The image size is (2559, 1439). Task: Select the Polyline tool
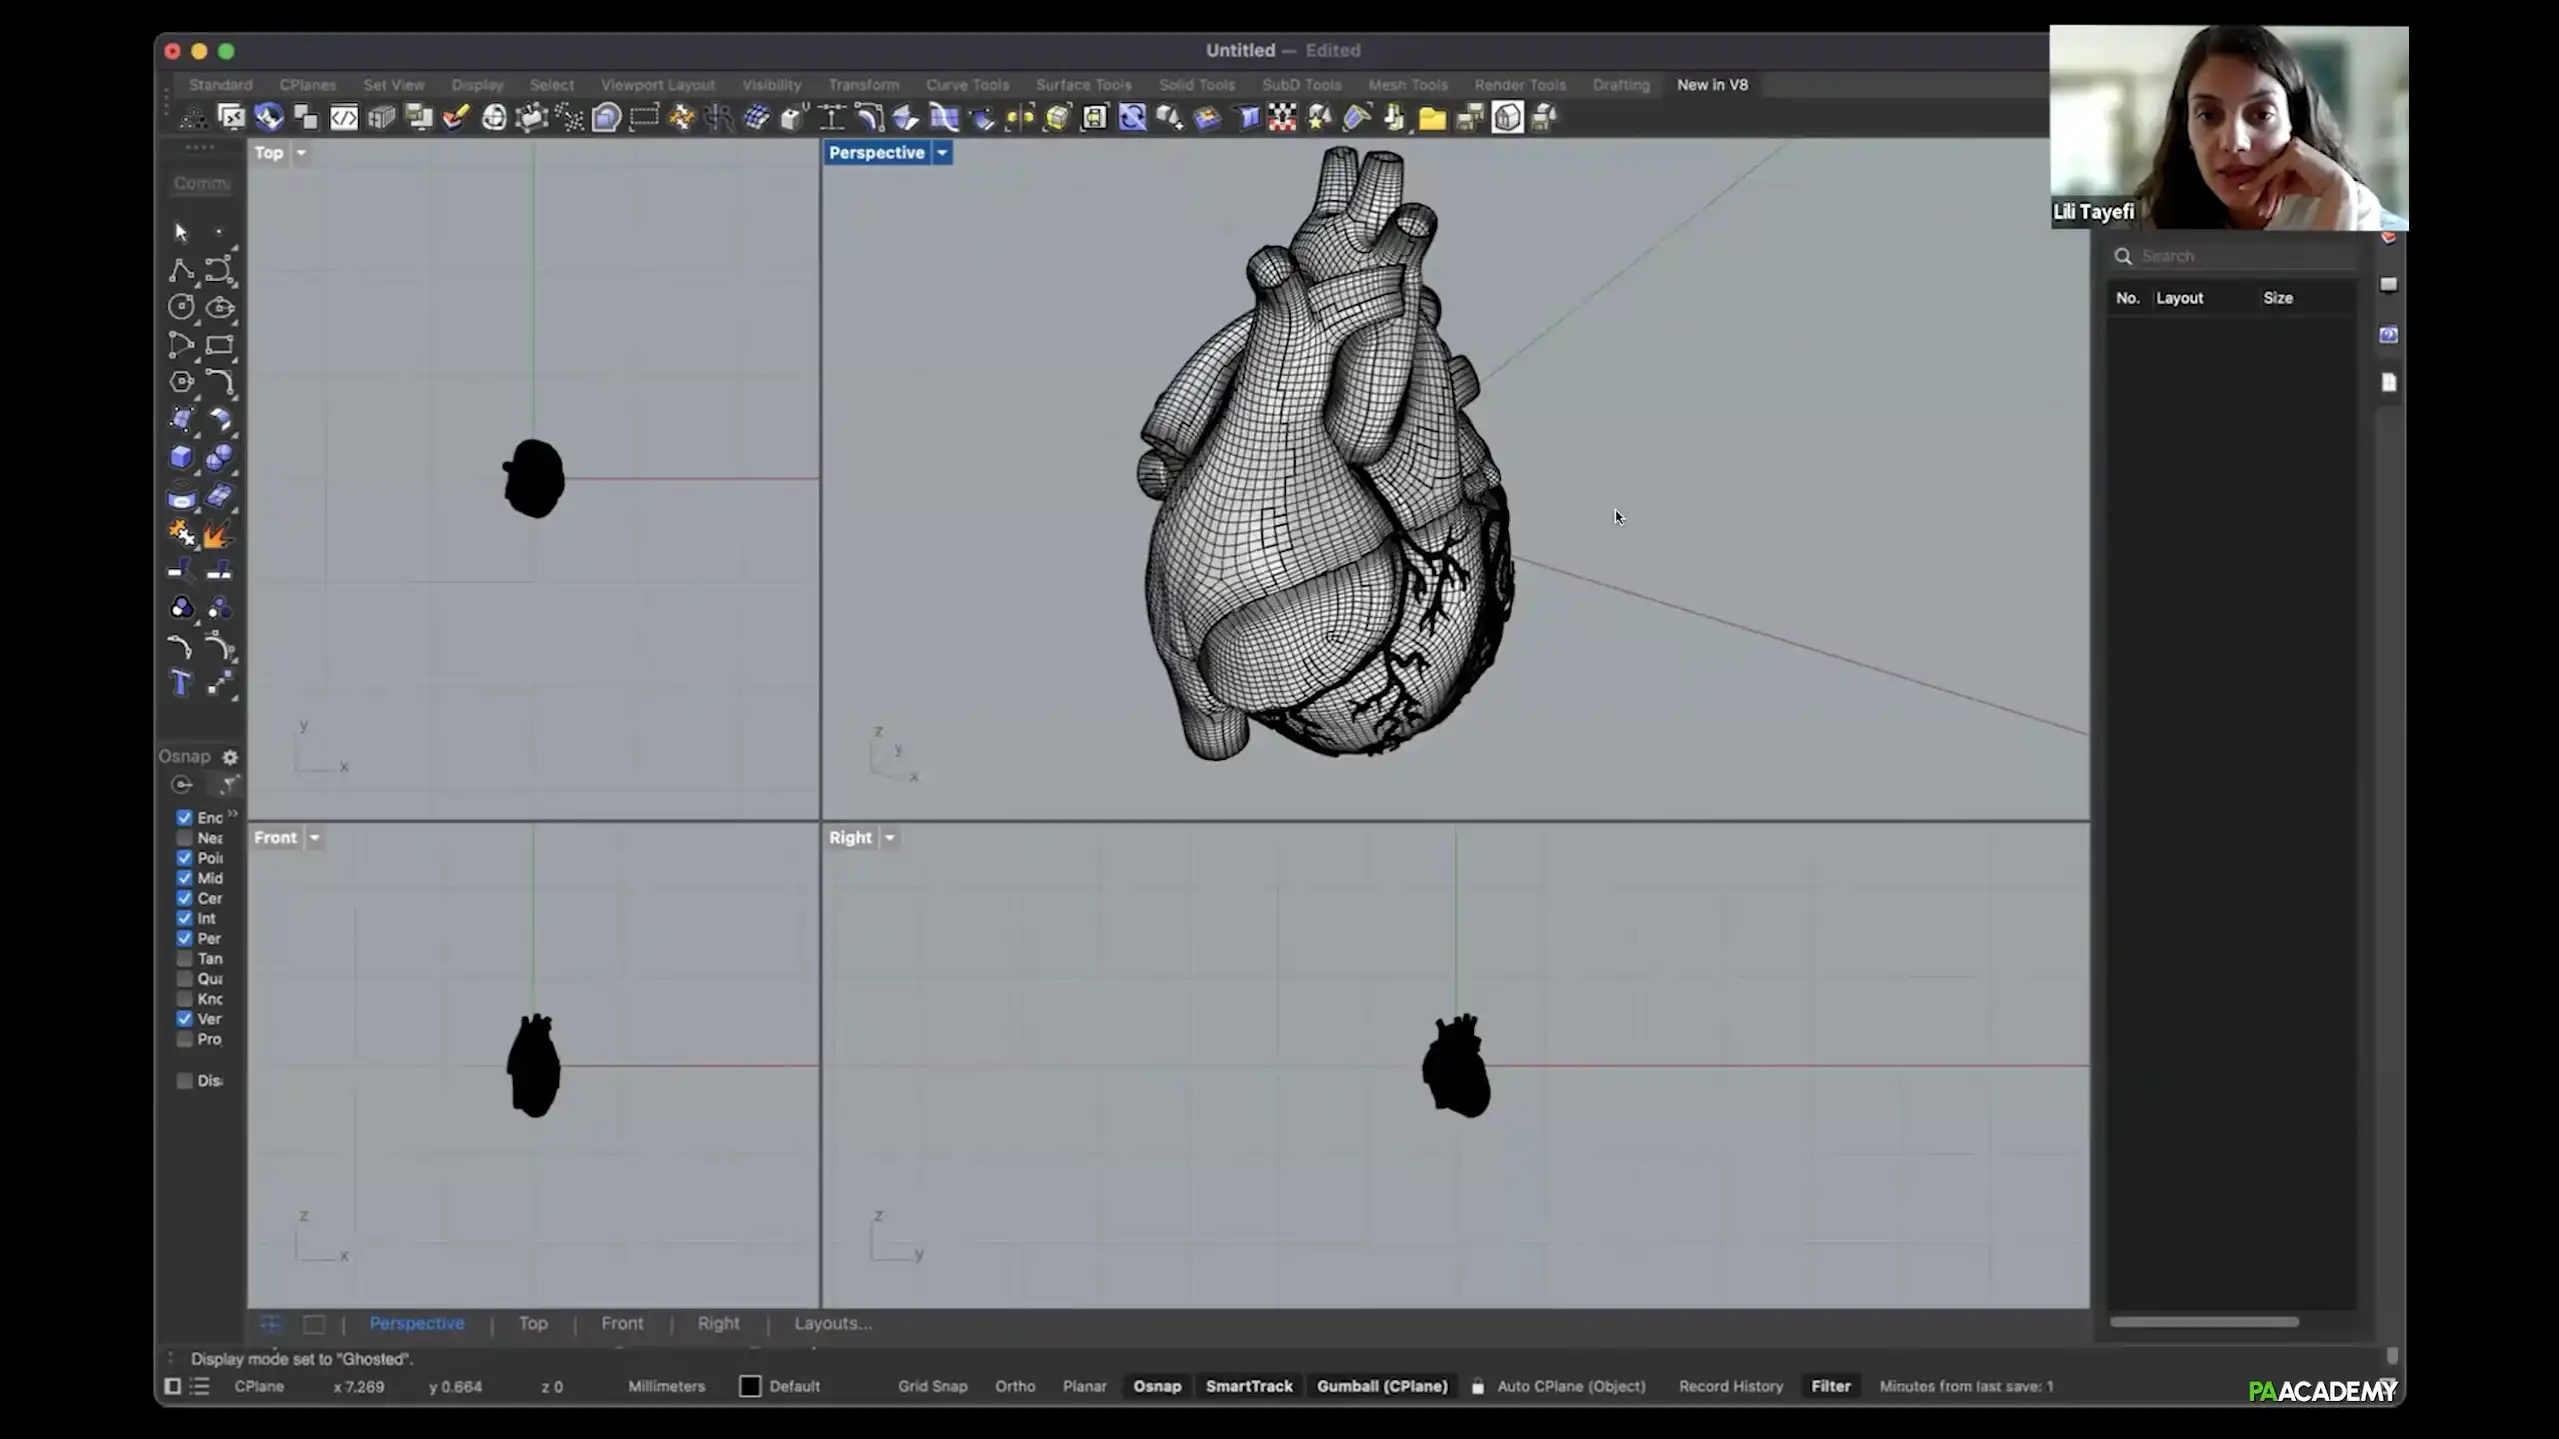coord(181,270)
